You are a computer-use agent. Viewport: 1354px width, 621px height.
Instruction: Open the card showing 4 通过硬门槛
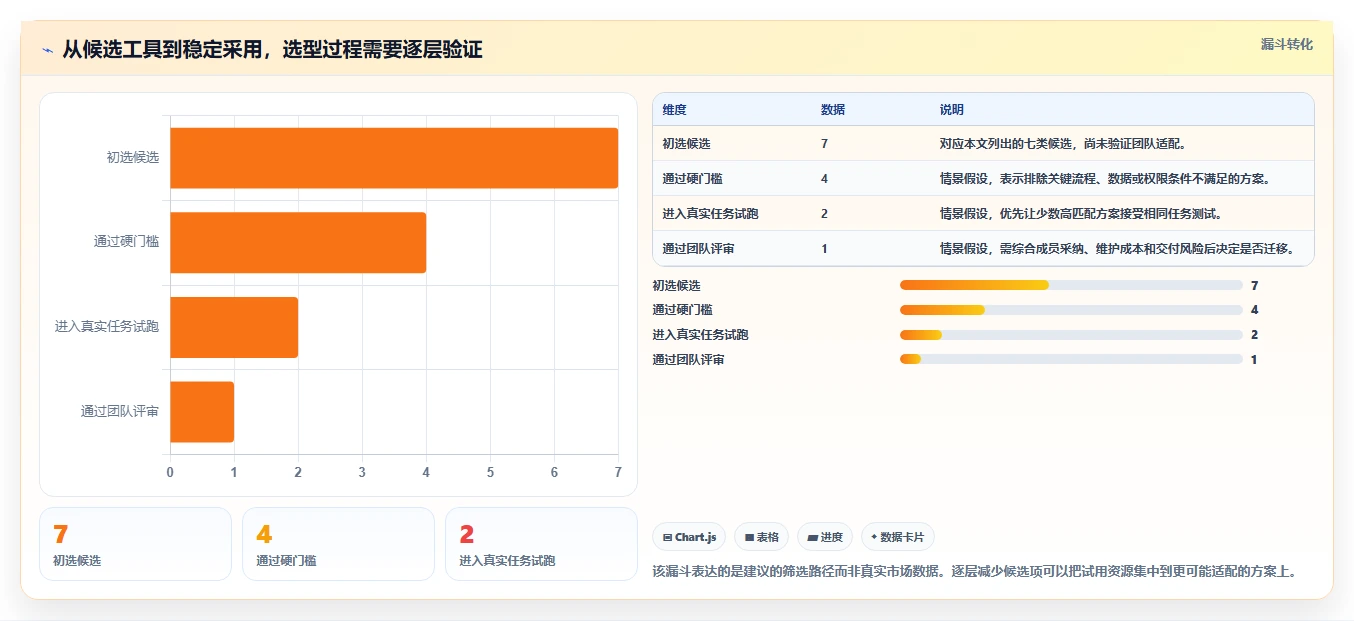tap(338, 544)
